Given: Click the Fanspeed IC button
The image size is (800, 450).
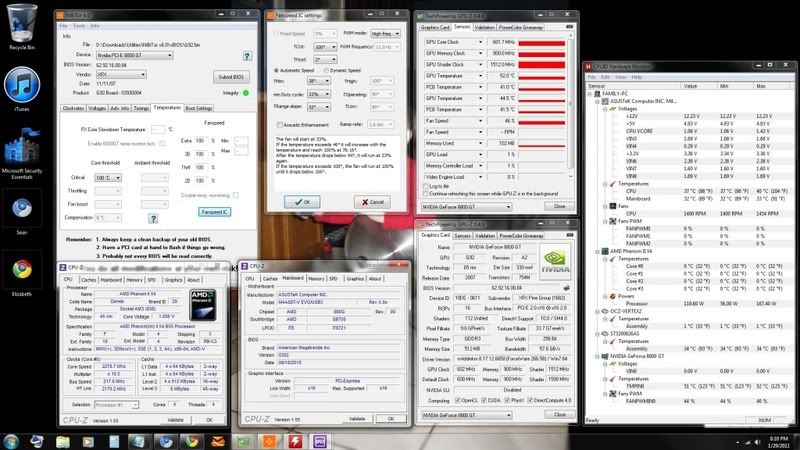Looking at the screenshot, I should (214, 212).
